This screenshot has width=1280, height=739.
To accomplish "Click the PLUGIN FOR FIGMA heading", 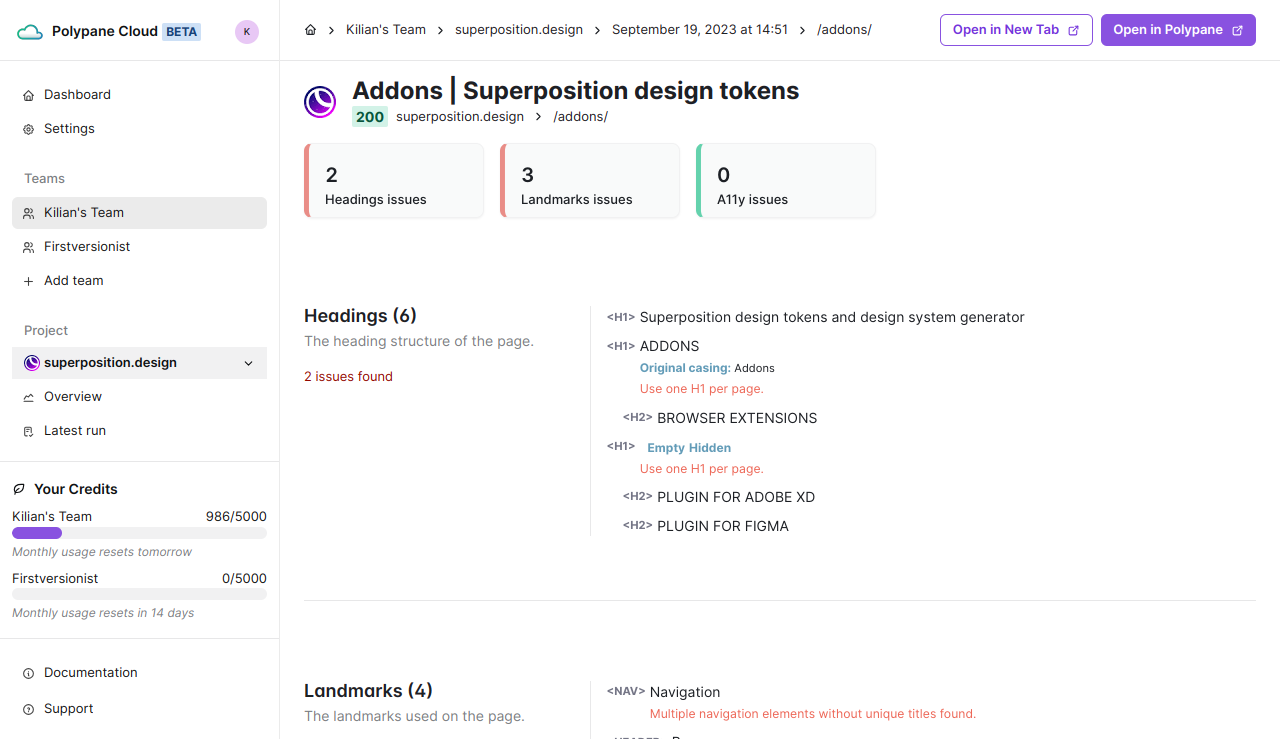I will (723, 526).
